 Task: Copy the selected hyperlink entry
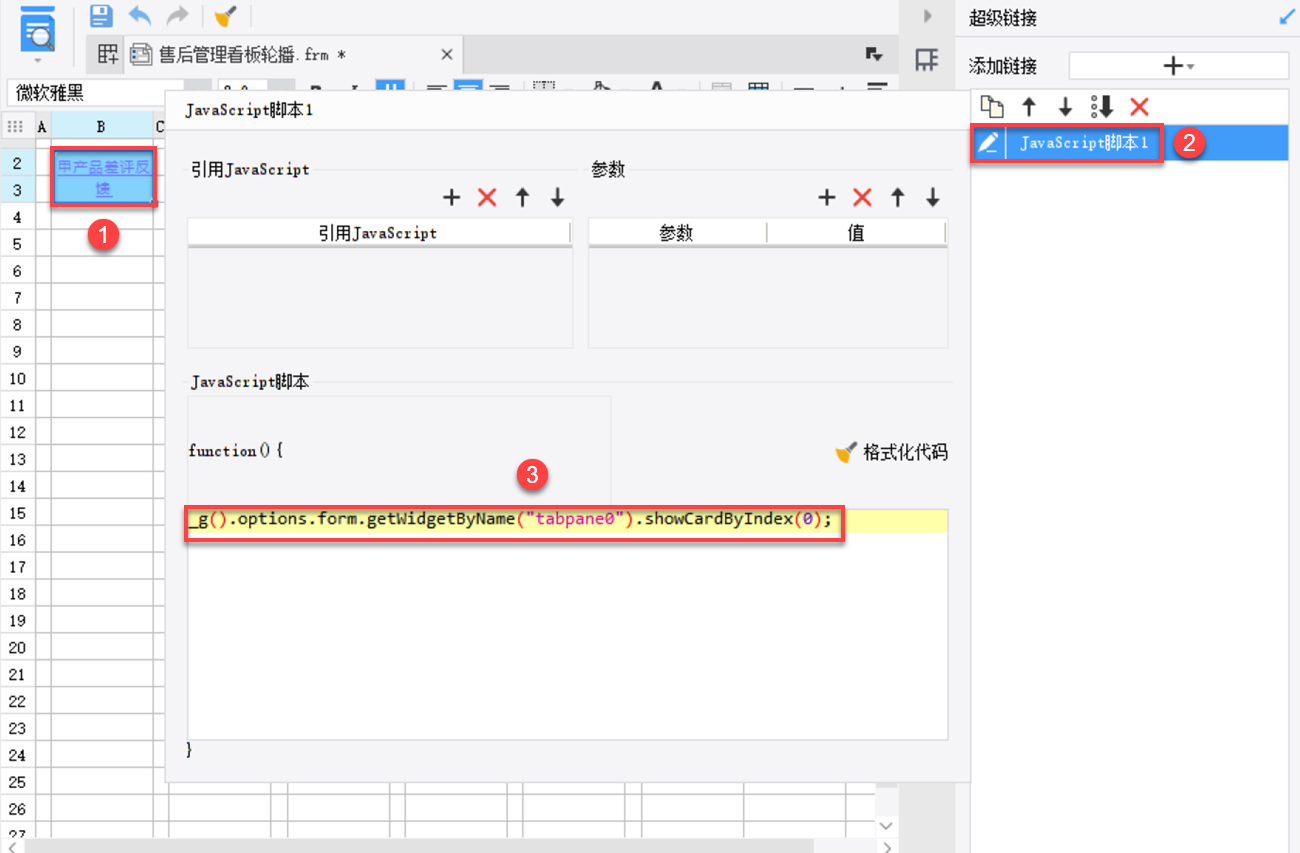991,107
